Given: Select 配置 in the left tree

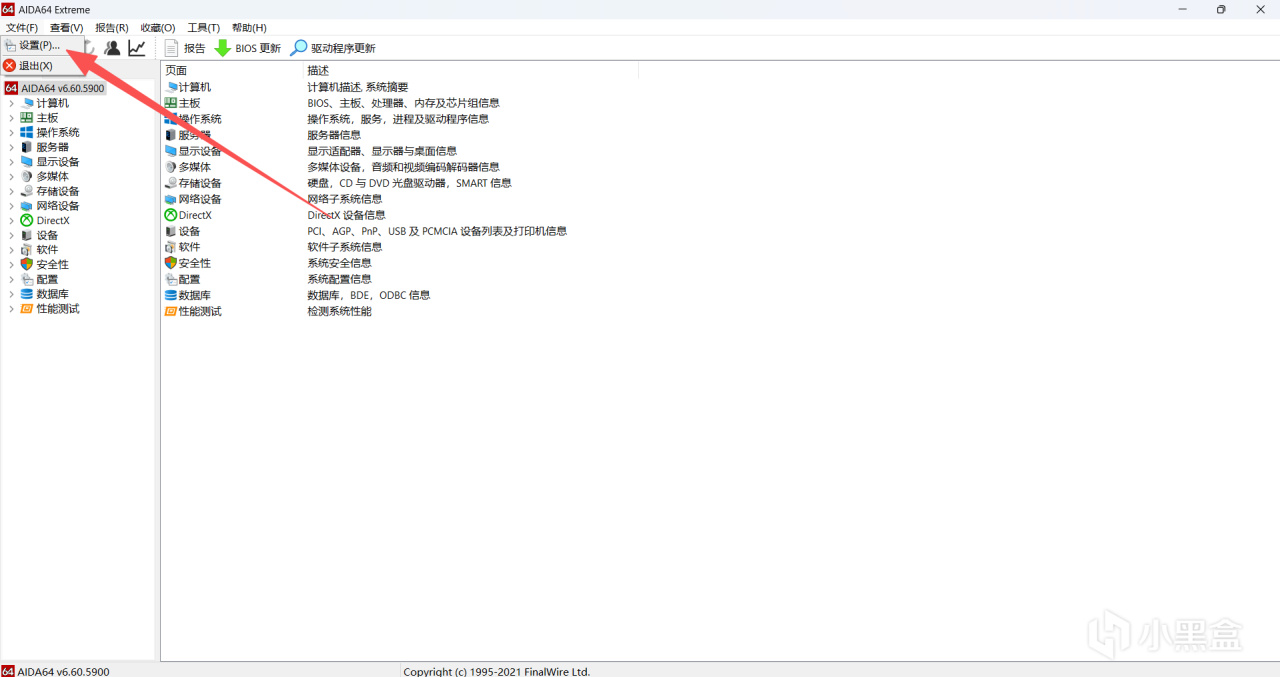Looking at the screenshot, I should (47, 280).
